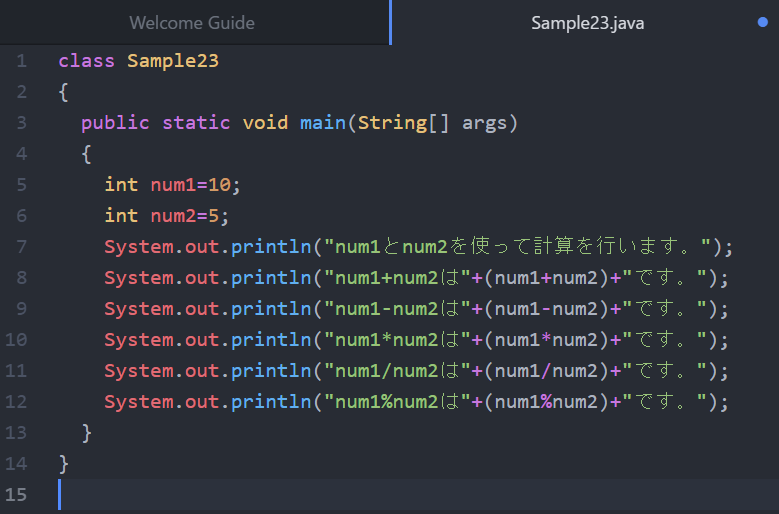Click the 'main' method name
The width and height of the screenshot is (779, 514).
(323, 123)
